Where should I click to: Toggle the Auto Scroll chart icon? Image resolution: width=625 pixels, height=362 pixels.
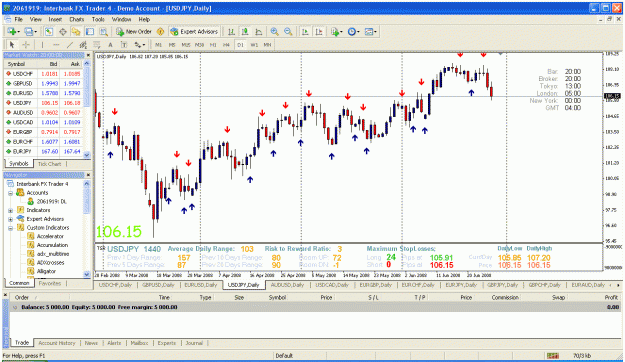tap(305, 31)
